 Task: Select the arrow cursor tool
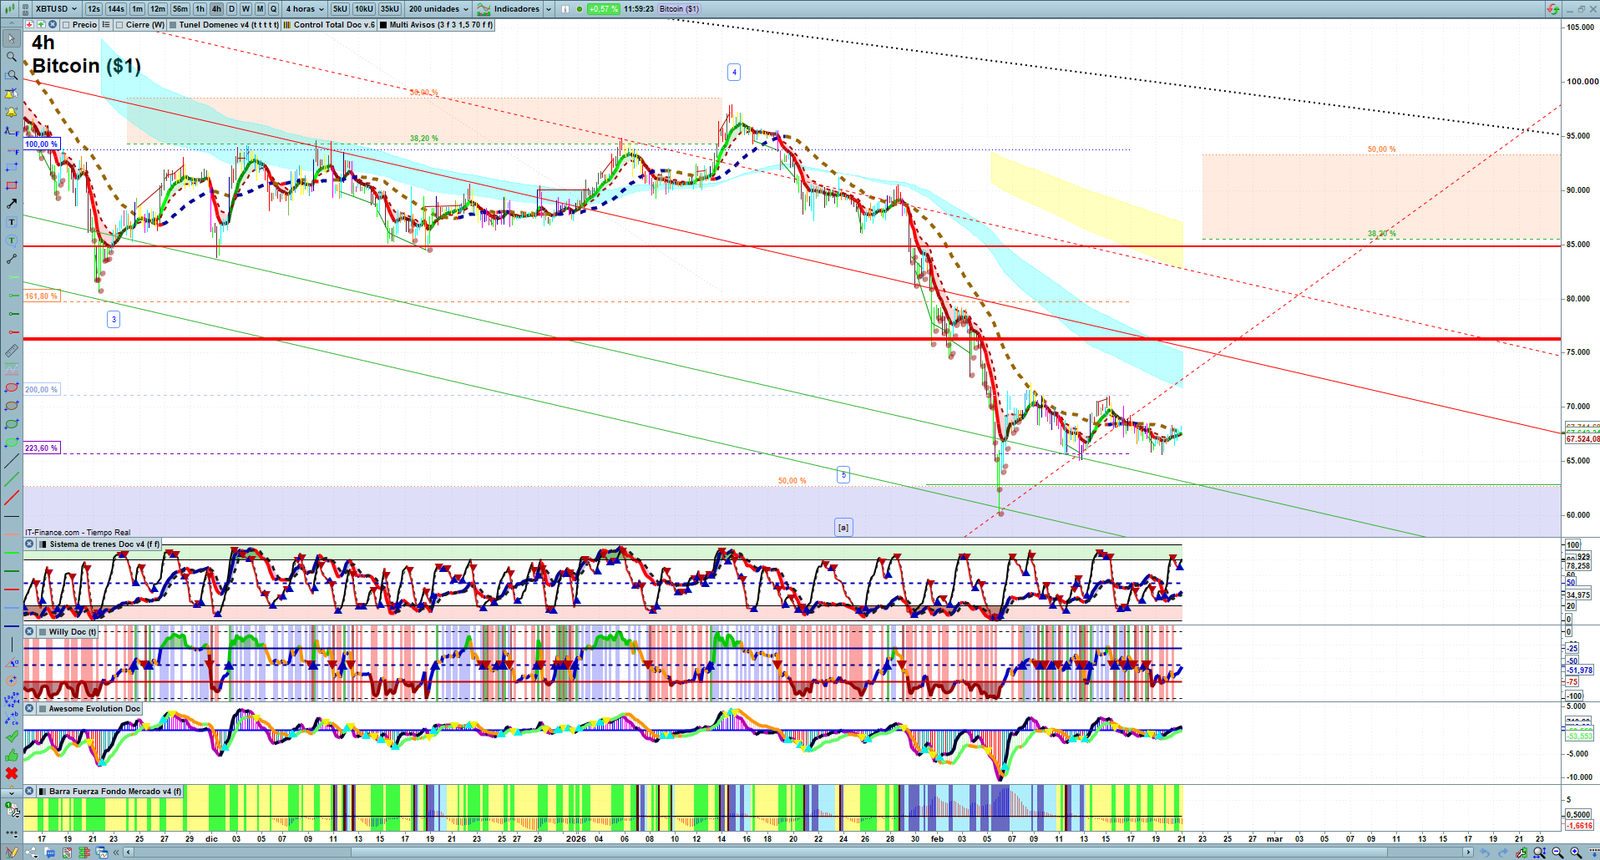pos(11,39)
